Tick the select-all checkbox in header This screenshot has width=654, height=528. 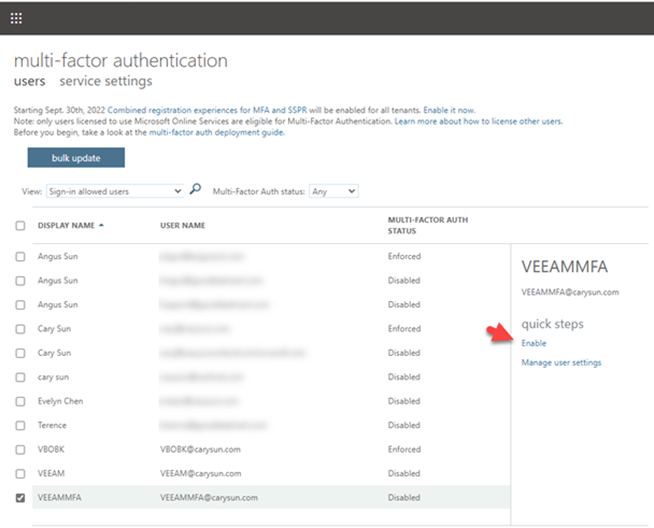[x=21, y=226]
